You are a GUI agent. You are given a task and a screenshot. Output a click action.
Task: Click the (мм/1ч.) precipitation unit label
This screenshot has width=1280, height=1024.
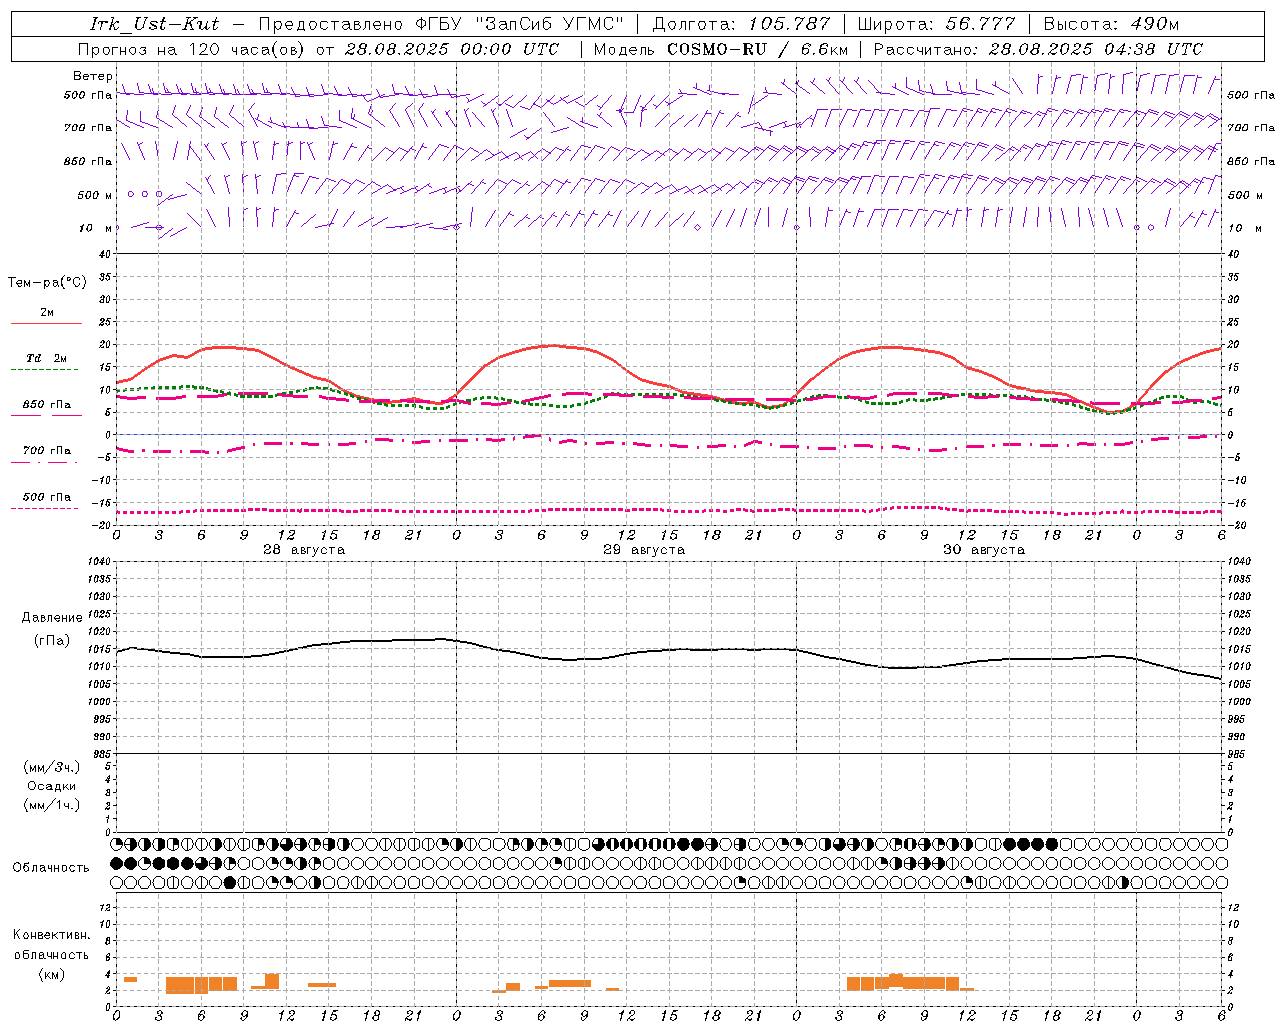tap(52, 805)
